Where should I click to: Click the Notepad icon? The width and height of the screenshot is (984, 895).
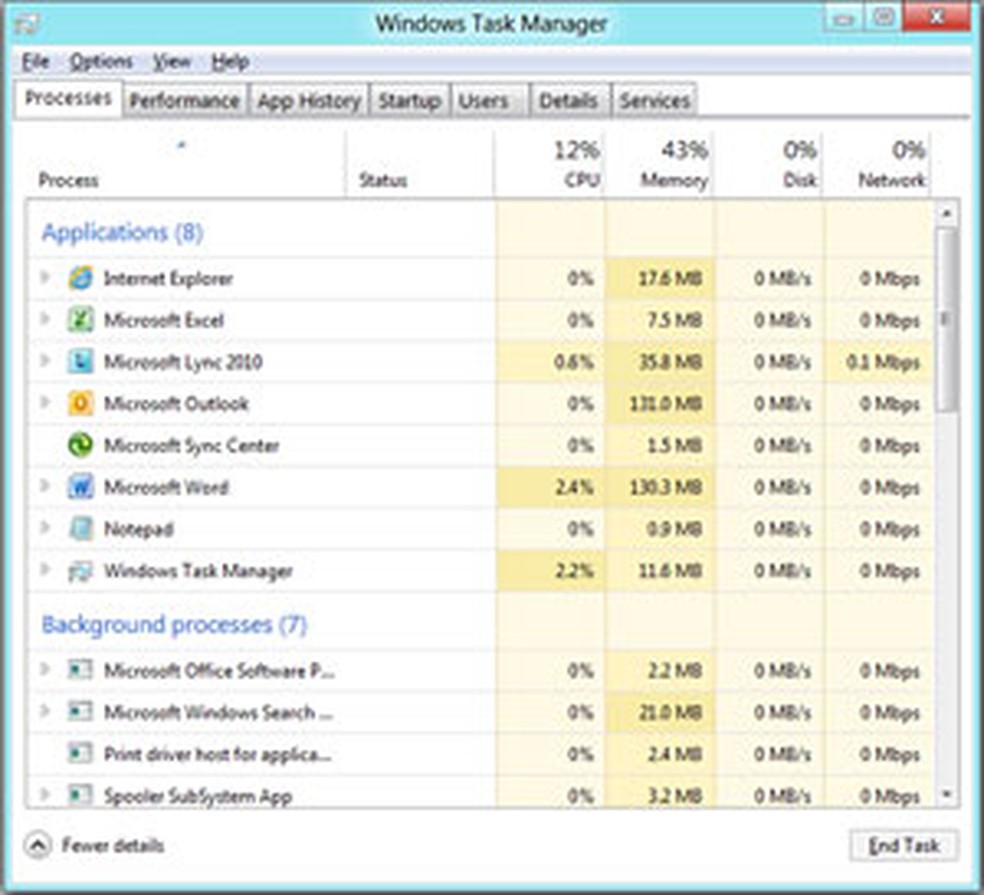click(x=80, y=530)
